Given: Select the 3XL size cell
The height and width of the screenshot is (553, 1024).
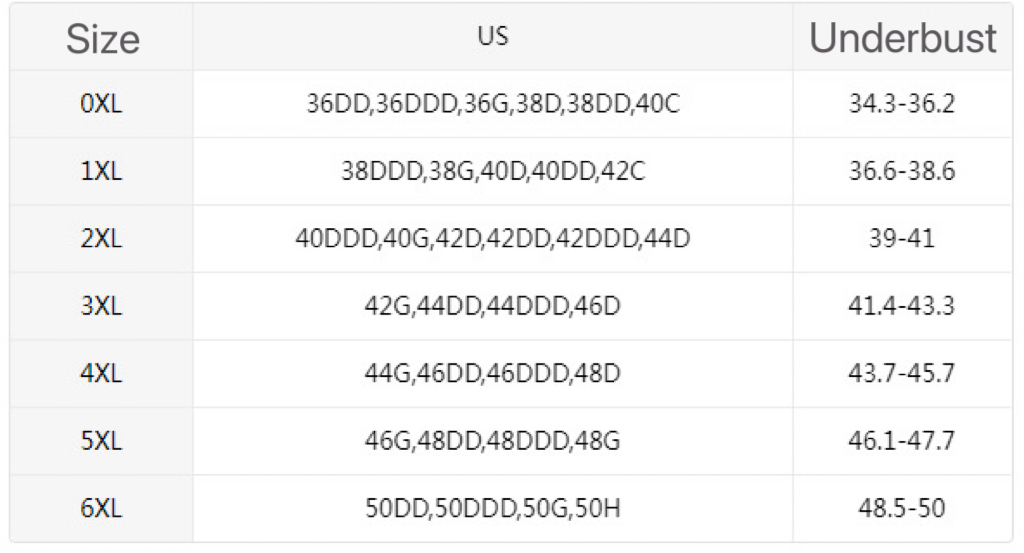Looking at the screenshot, I should coord(101,306).
